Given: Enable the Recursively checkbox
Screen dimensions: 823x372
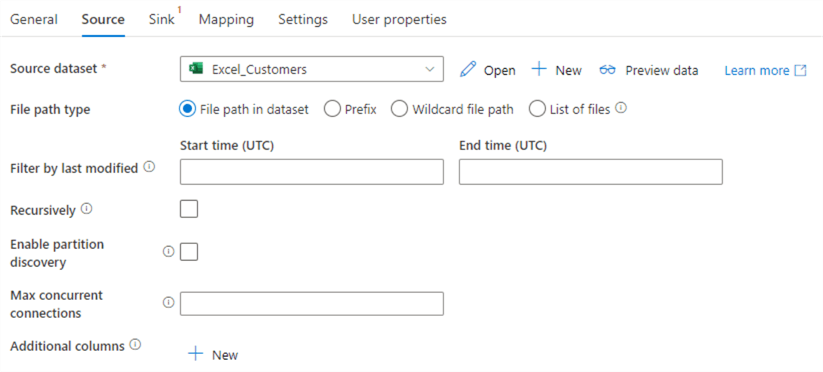Looking at the screenshot, I should pos(189,209).
